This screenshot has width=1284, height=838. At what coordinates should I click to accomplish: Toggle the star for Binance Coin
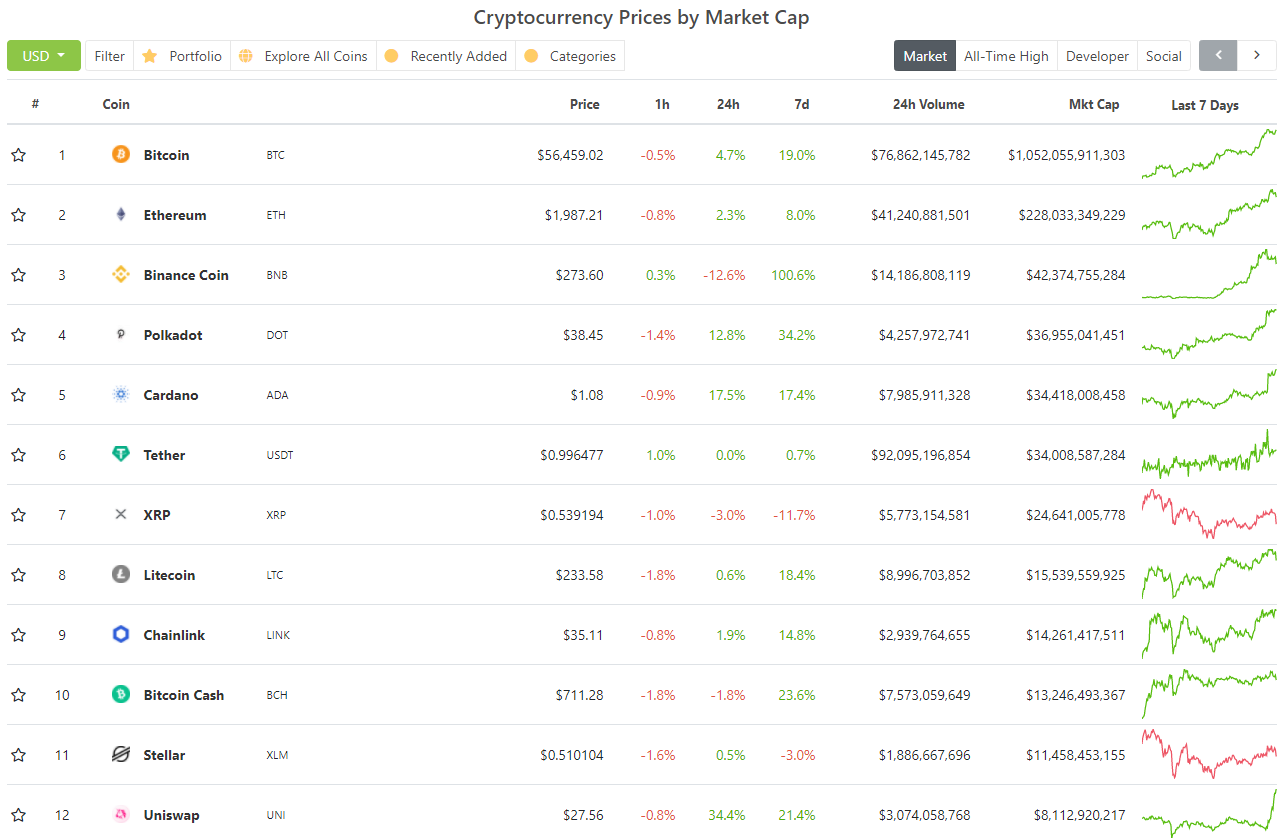(x=18, y=275)
